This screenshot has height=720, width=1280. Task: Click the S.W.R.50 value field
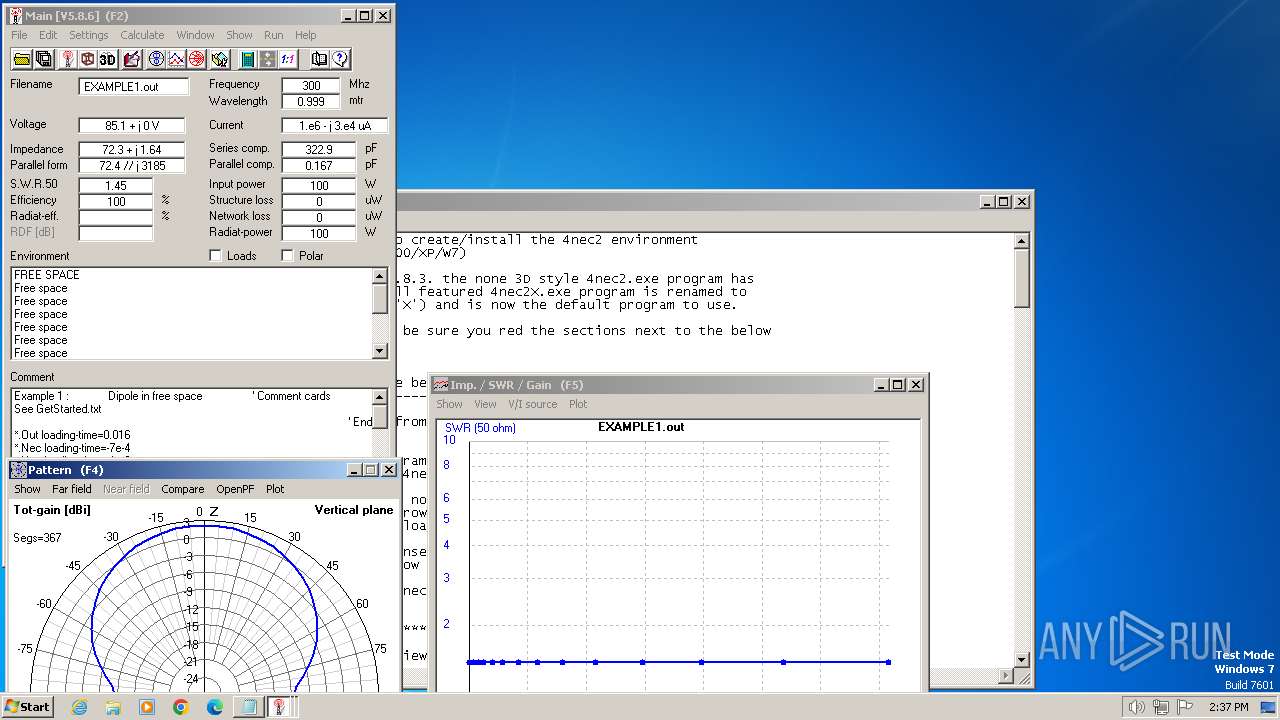[x=115, y=185]
